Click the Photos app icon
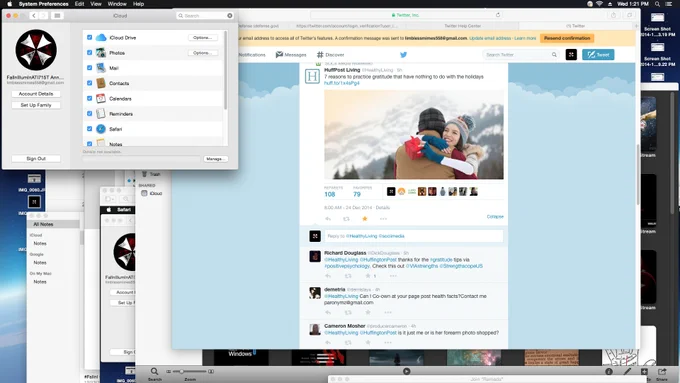 tap(101, 53)
